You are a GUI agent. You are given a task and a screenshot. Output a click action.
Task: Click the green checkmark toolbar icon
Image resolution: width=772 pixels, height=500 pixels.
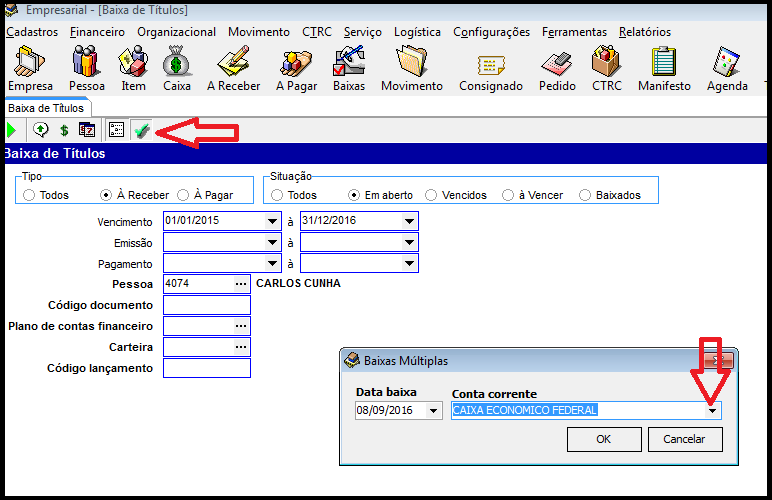point(142,130)
